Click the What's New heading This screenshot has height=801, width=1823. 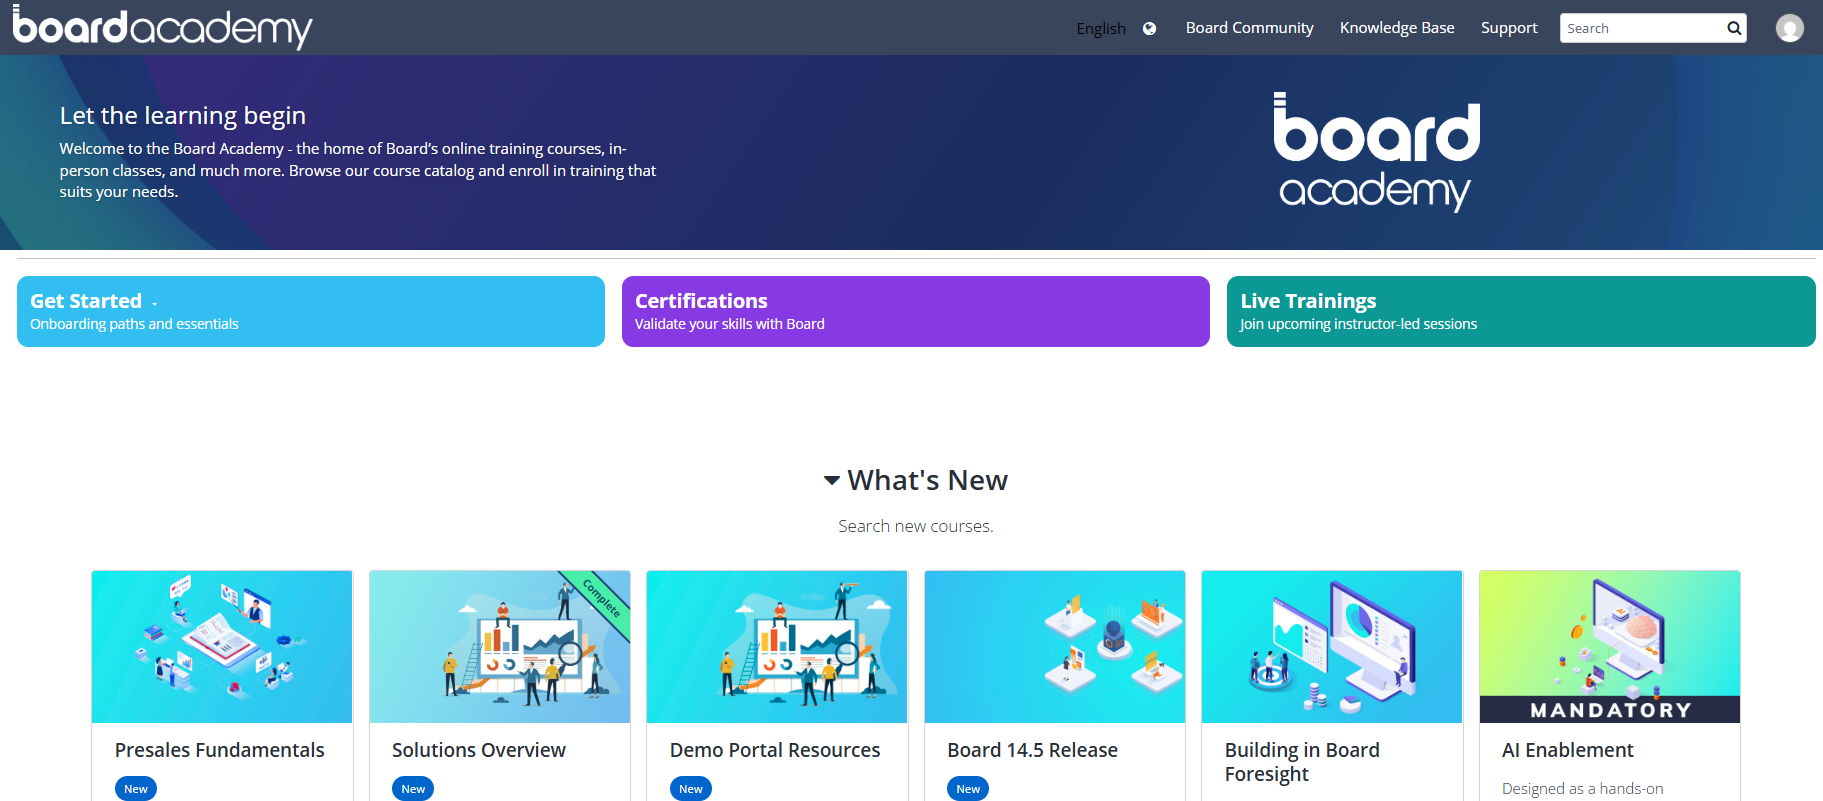coord(927,481)
